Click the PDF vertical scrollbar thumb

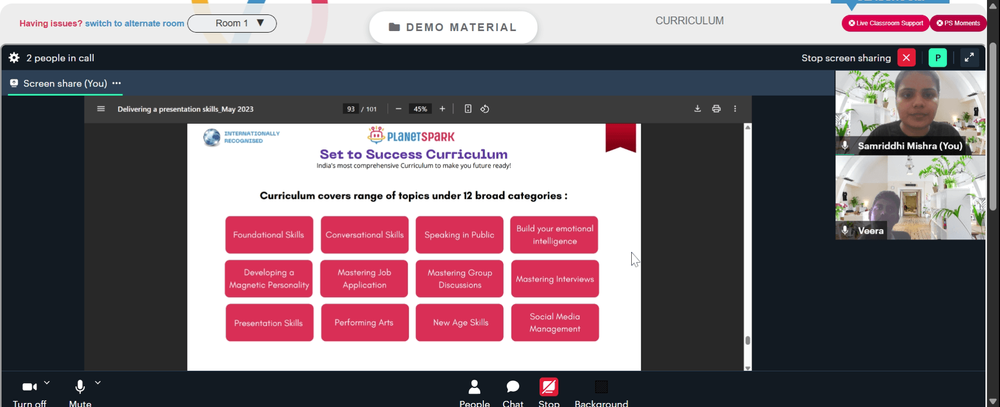[x=747, y=340]
